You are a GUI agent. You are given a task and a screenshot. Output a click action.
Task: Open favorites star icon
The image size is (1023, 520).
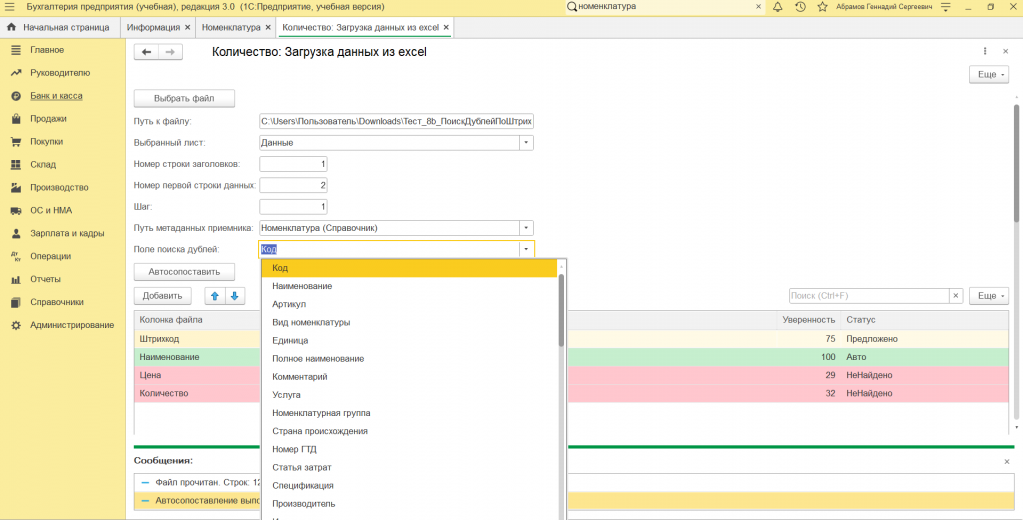tap(823, 7)
